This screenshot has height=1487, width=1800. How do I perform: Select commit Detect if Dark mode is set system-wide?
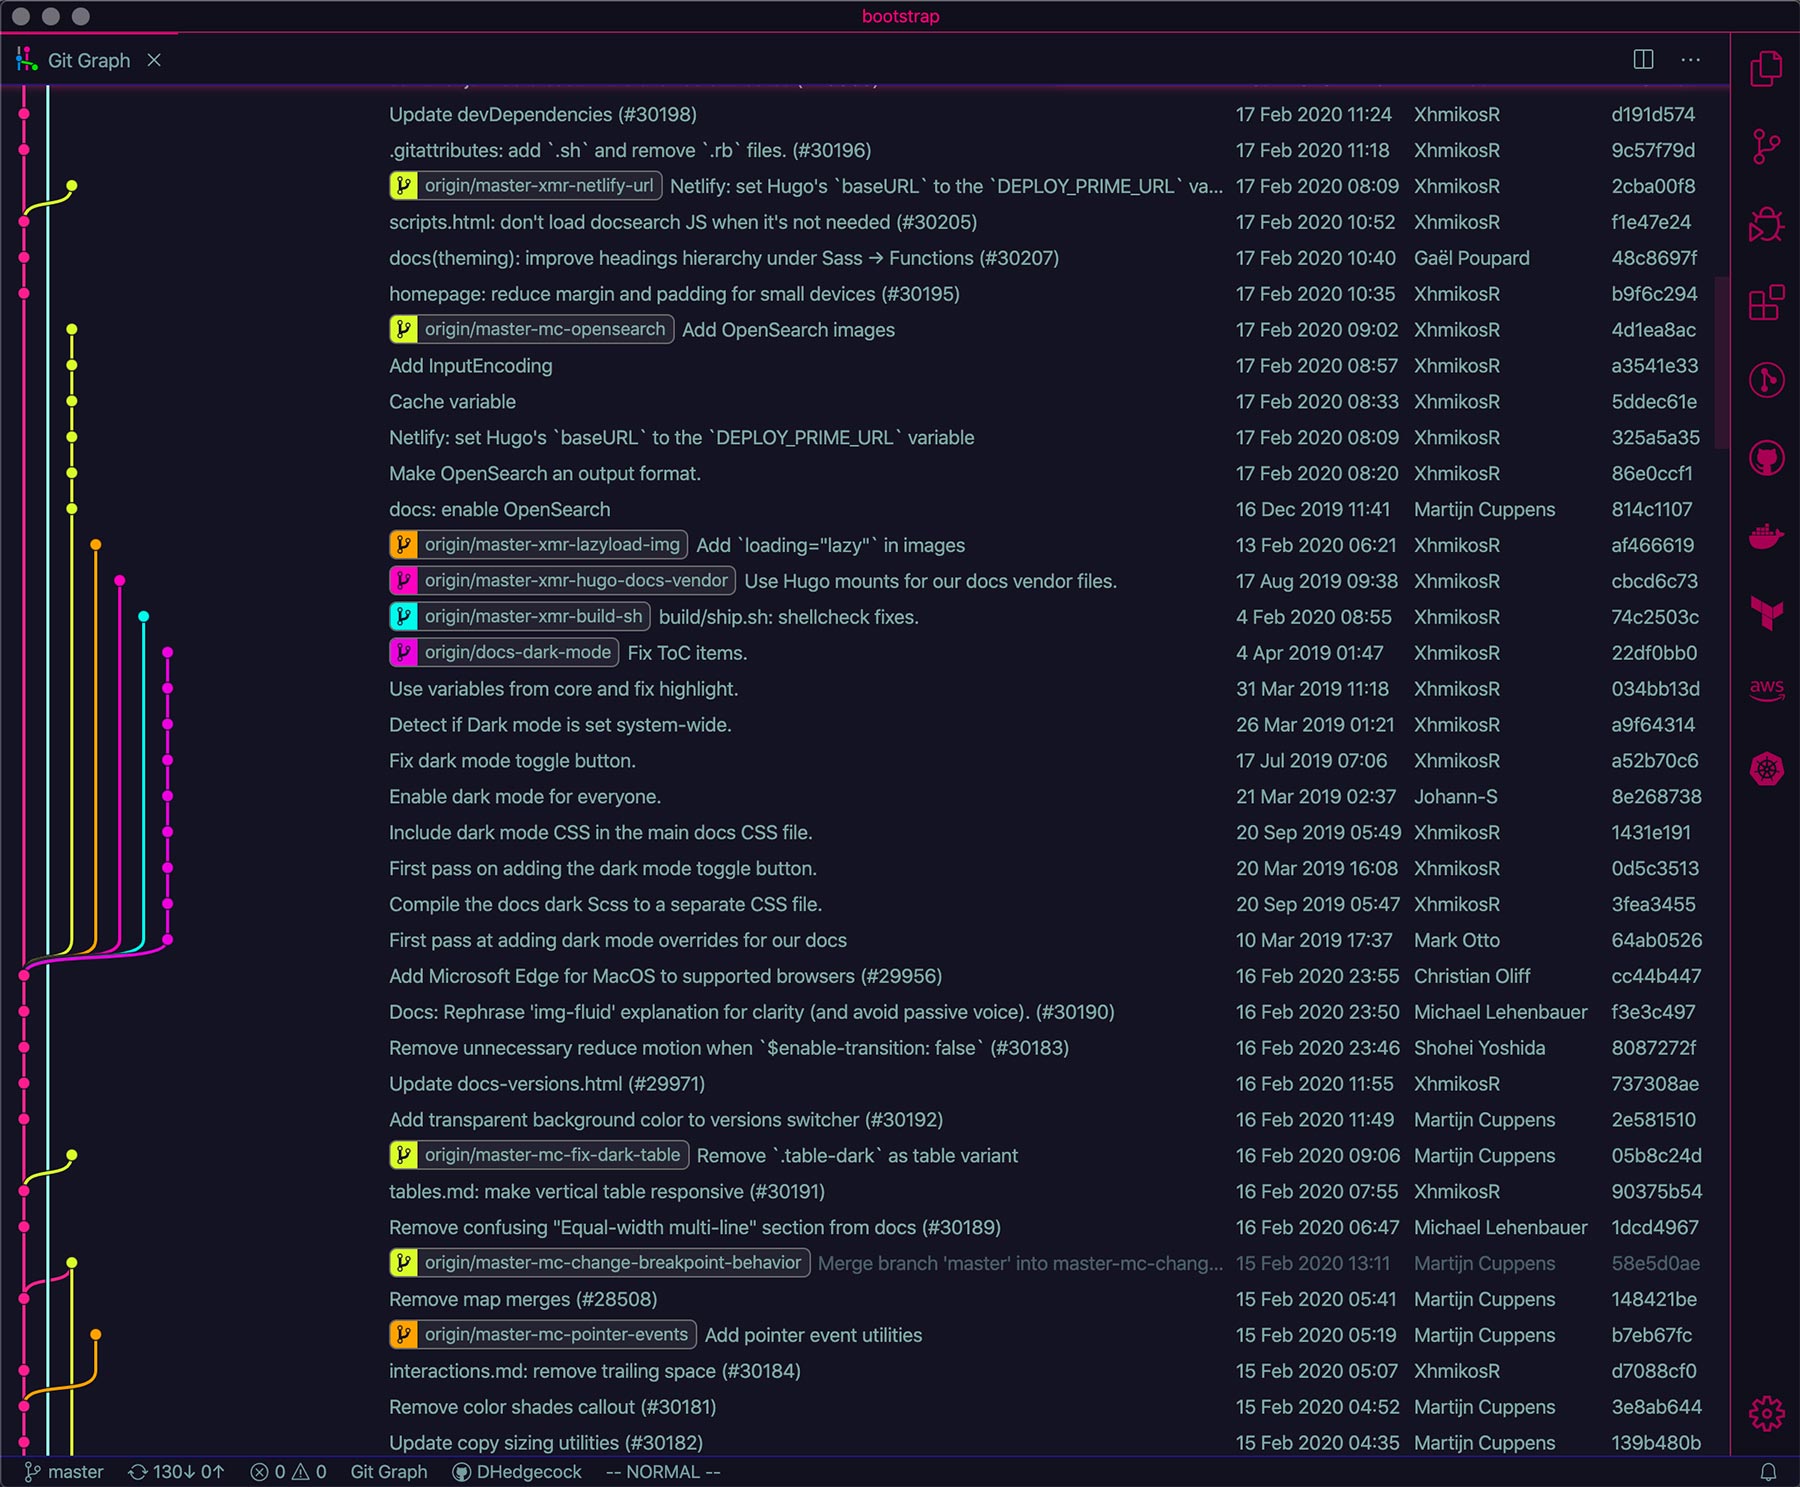point(560,725)
